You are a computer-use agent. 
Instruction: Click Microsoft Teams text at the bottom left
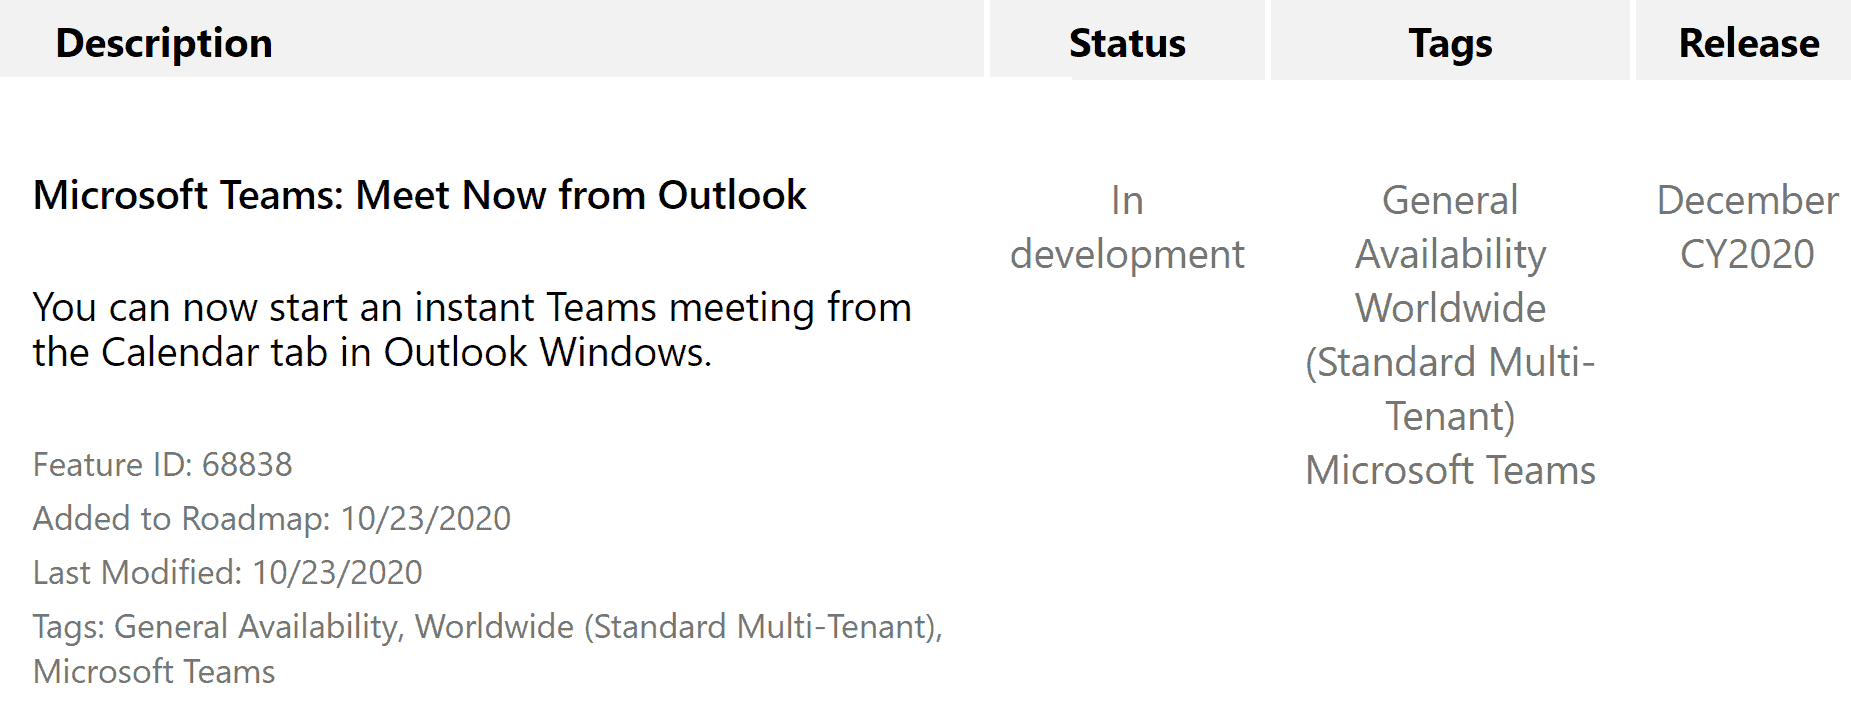point(154,671)
